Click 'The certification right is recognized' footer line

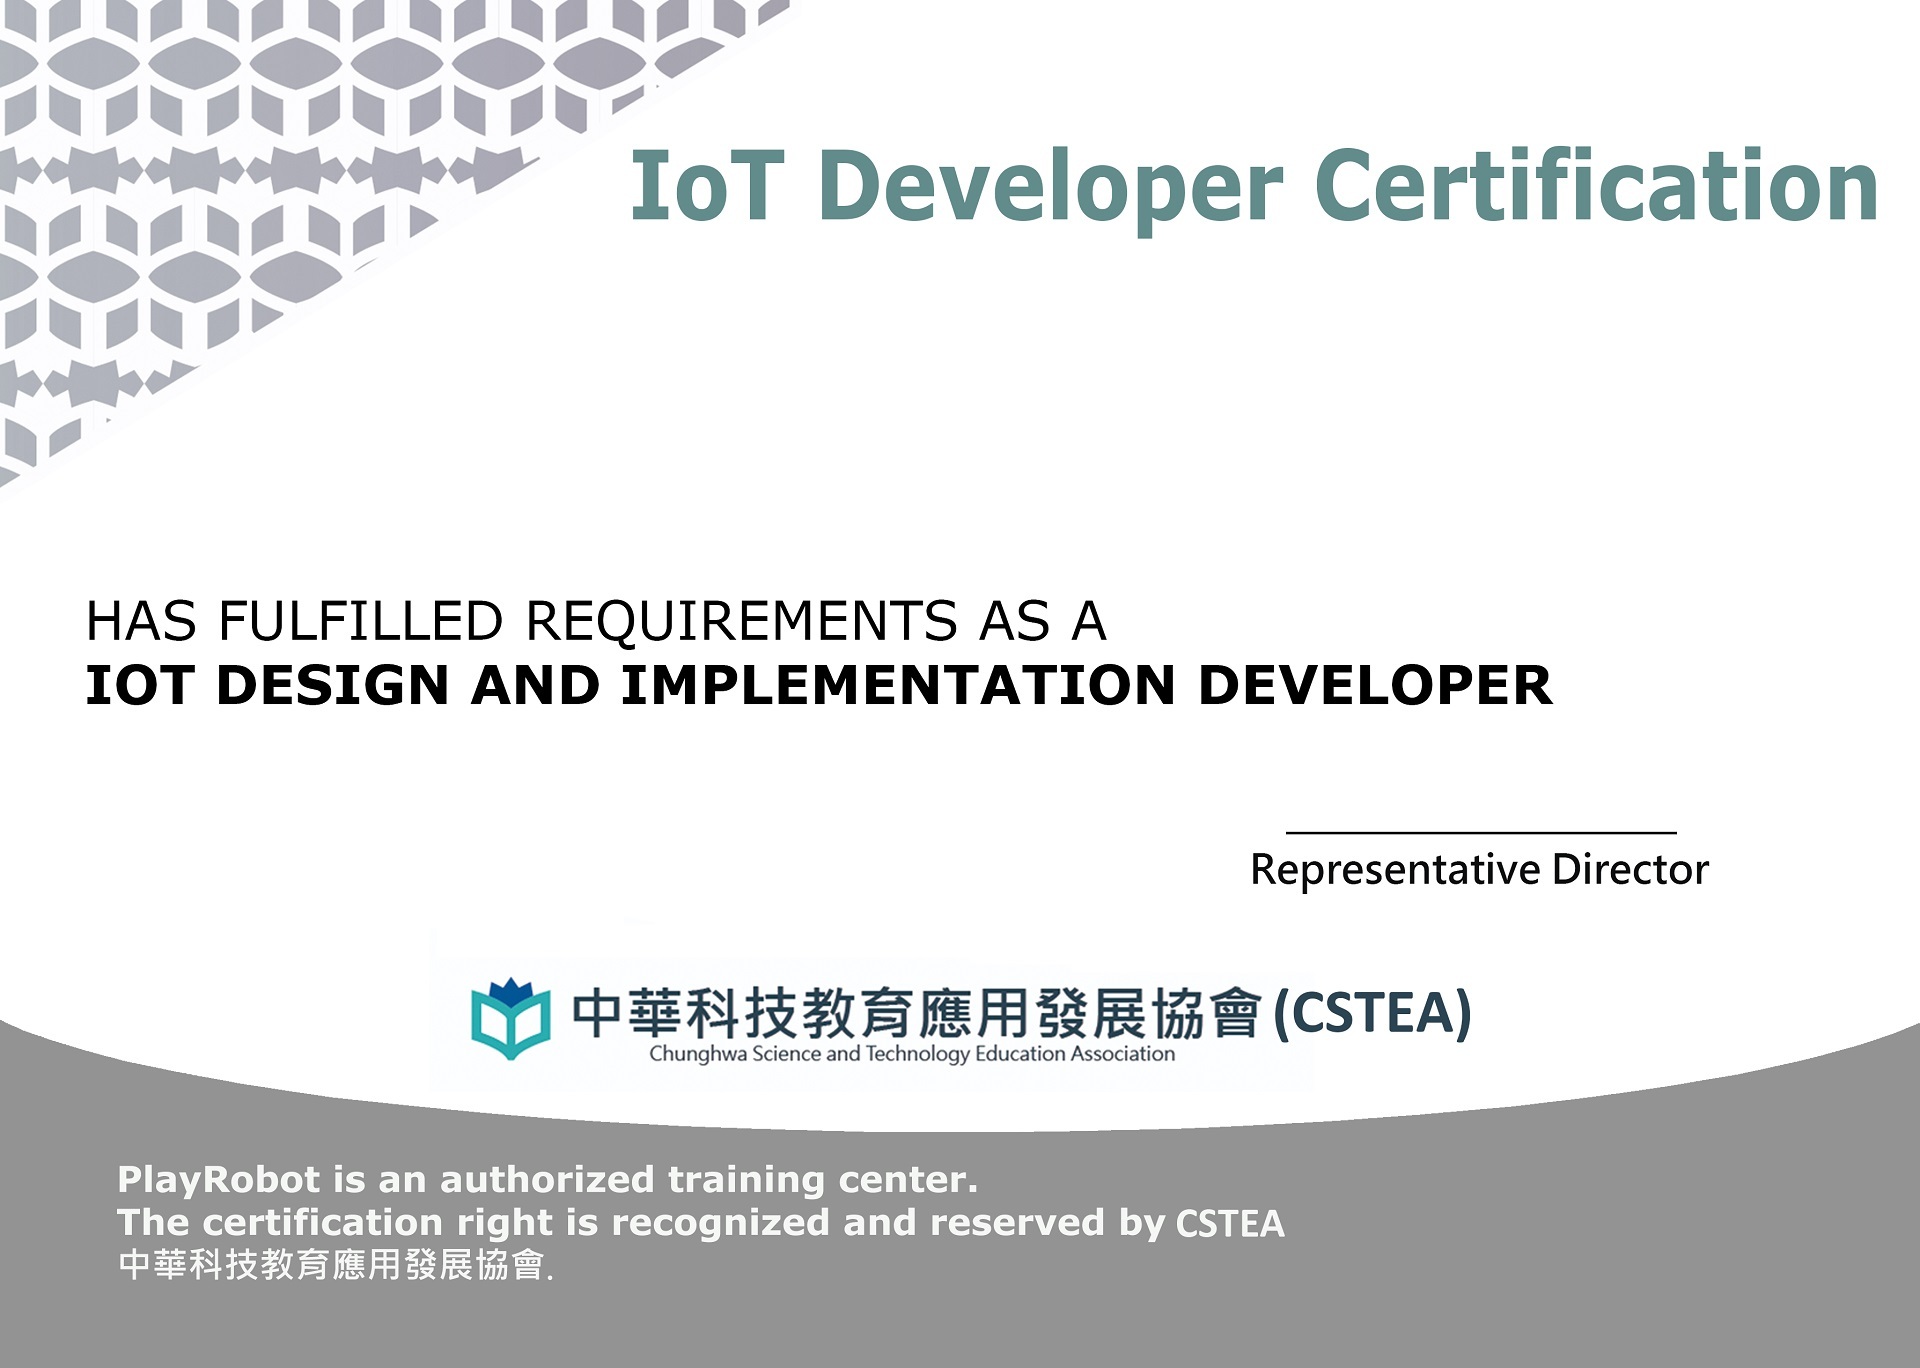tap(472, 1223)
